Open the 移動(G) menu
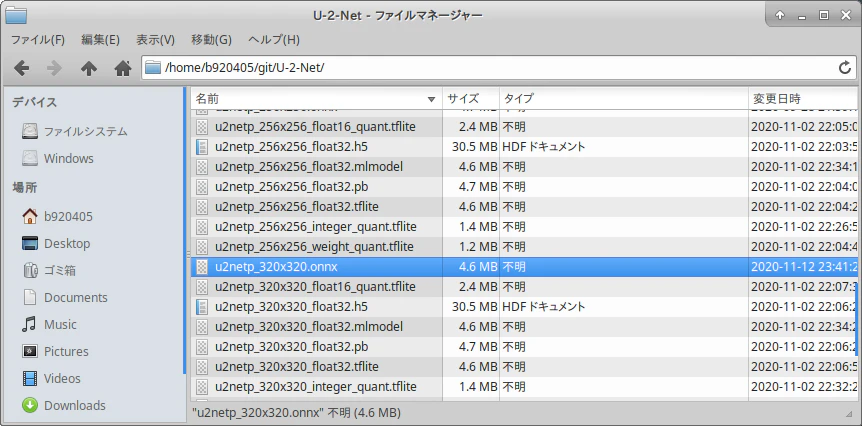Image resolution: width=862 pixels, height=426 pixels. click(211, 40)
